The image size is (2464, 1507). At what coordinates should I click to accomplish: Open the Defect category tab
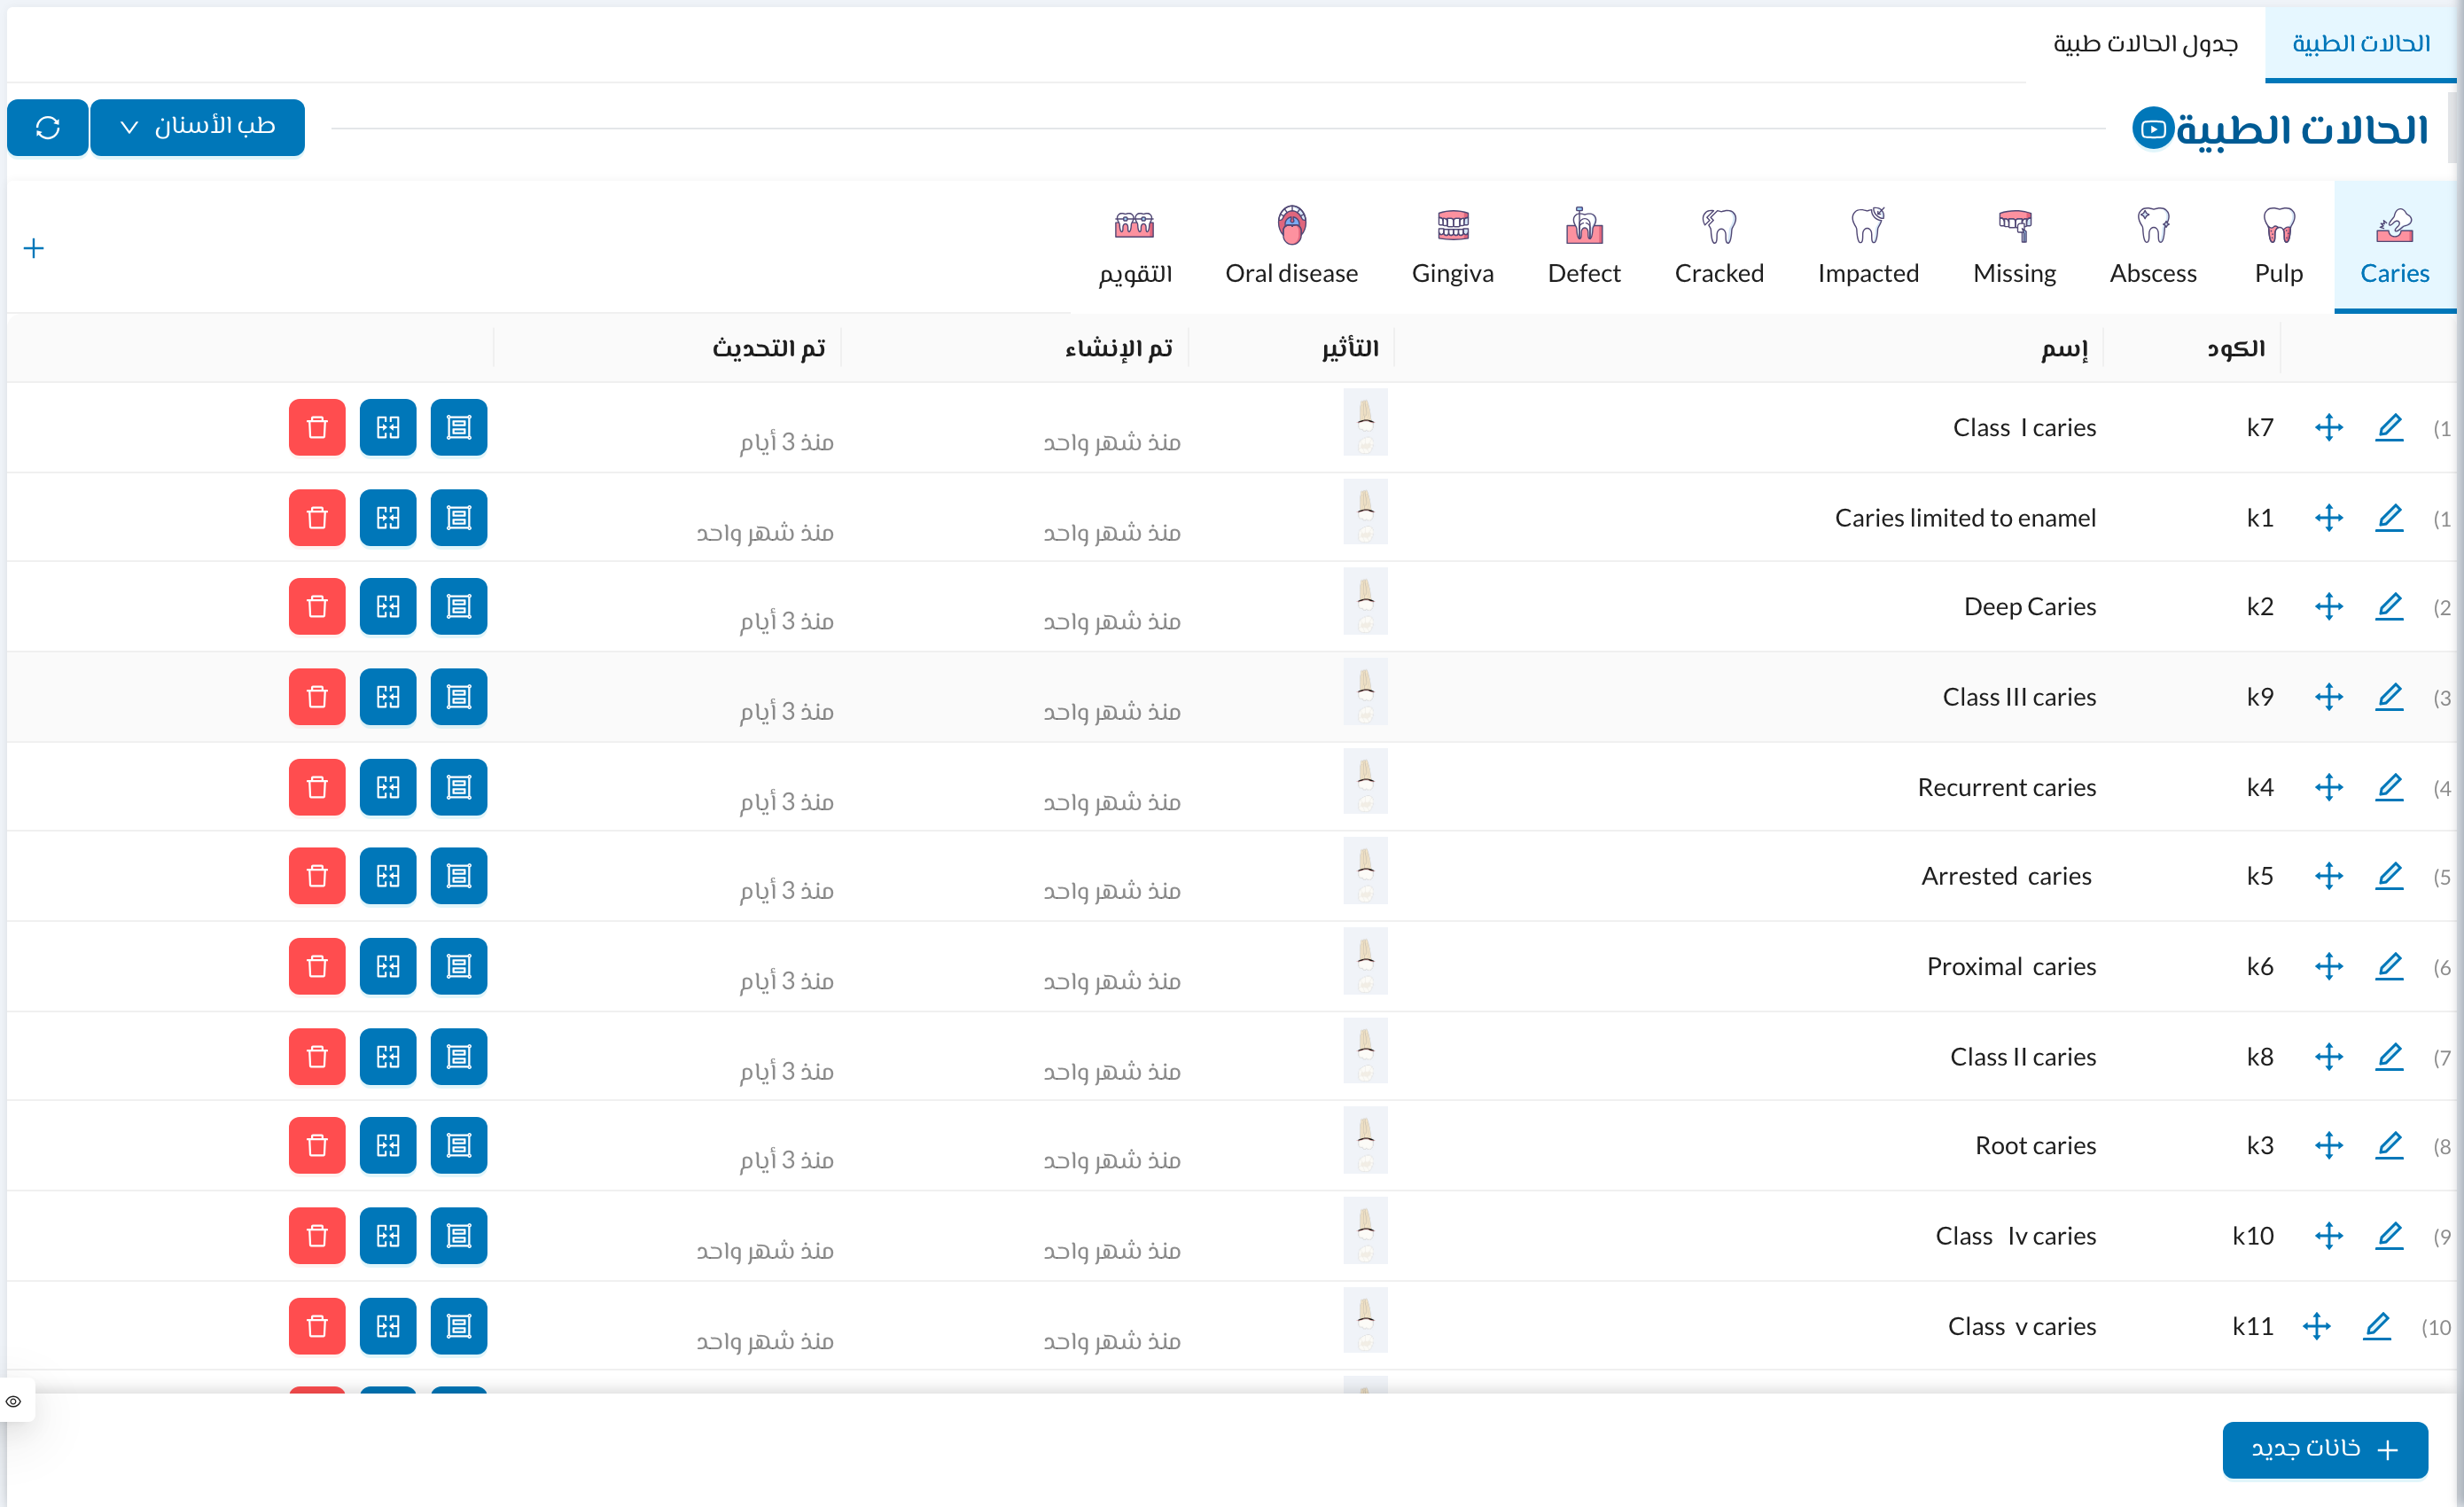click(x=1584, y=247)
